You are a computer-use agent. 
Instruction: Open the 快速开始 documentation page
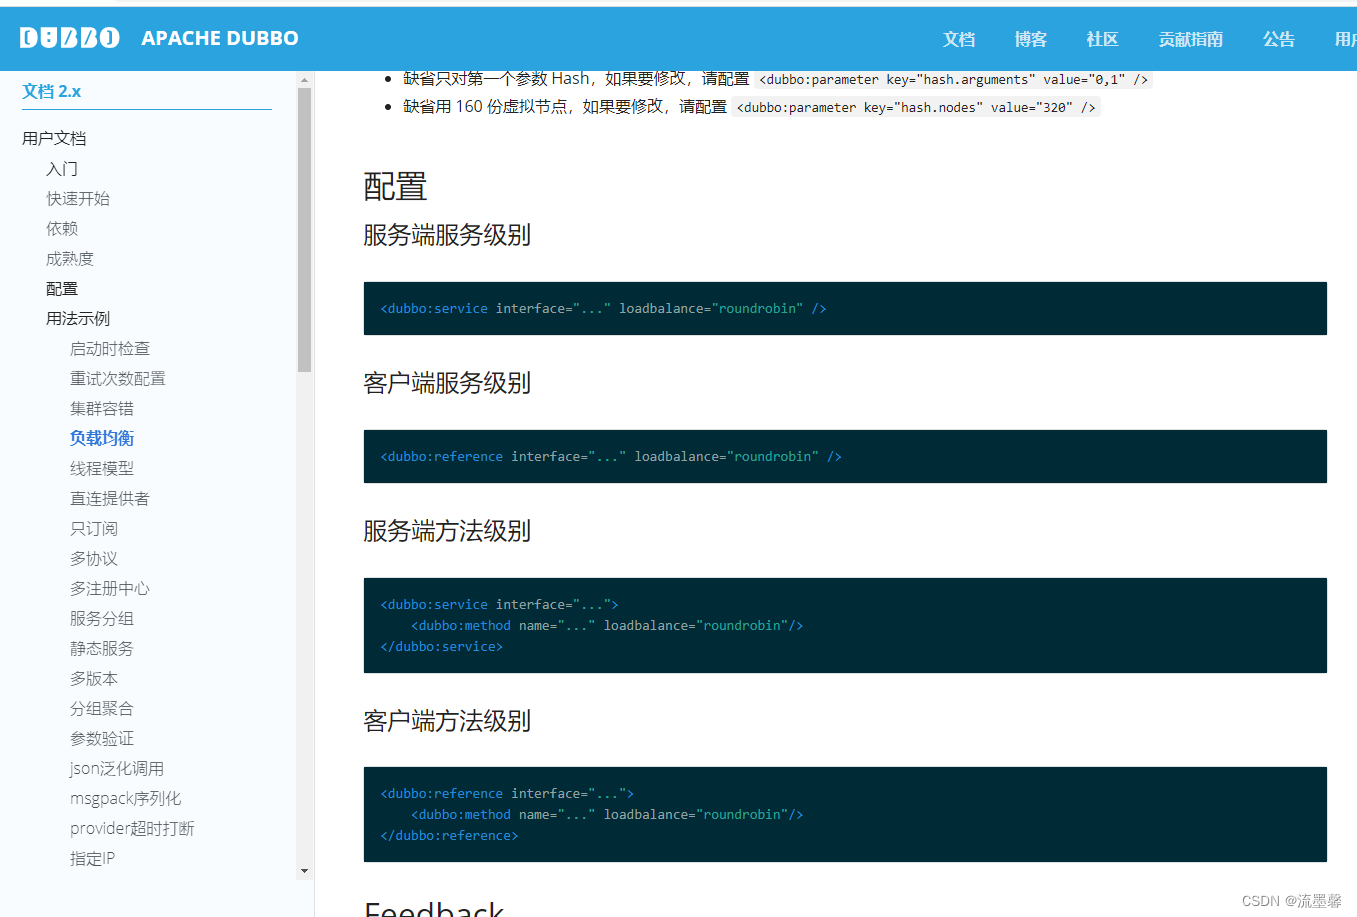(78, 198)
